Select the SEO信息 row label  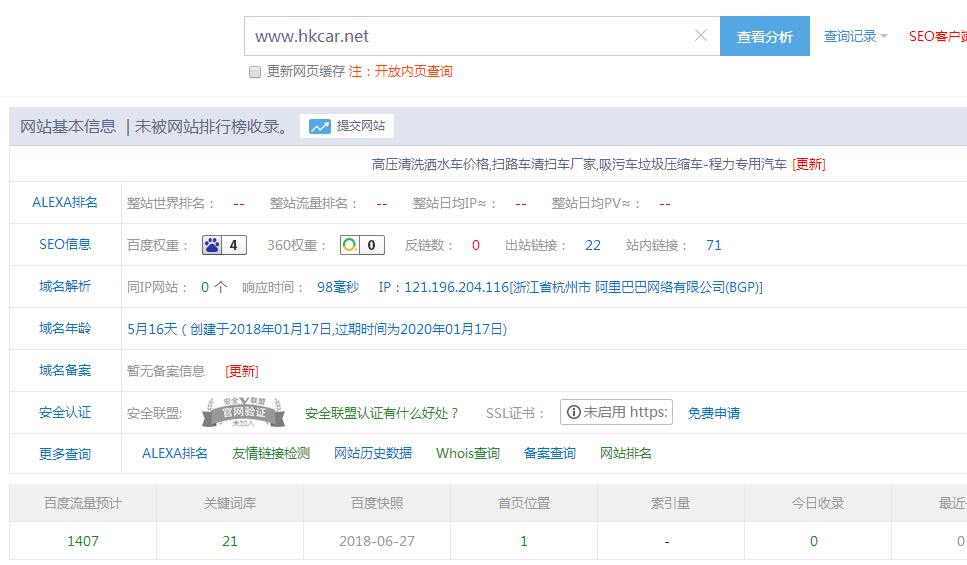pos(65,245)
